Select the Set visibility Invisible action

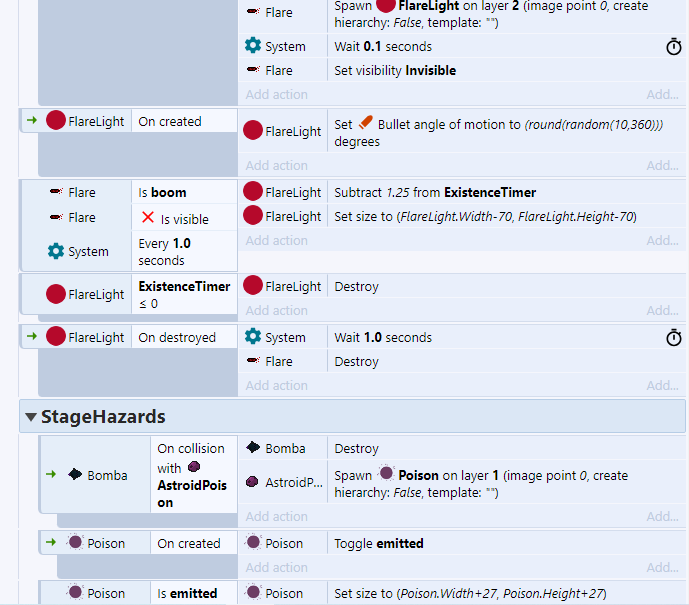point(395,71)
